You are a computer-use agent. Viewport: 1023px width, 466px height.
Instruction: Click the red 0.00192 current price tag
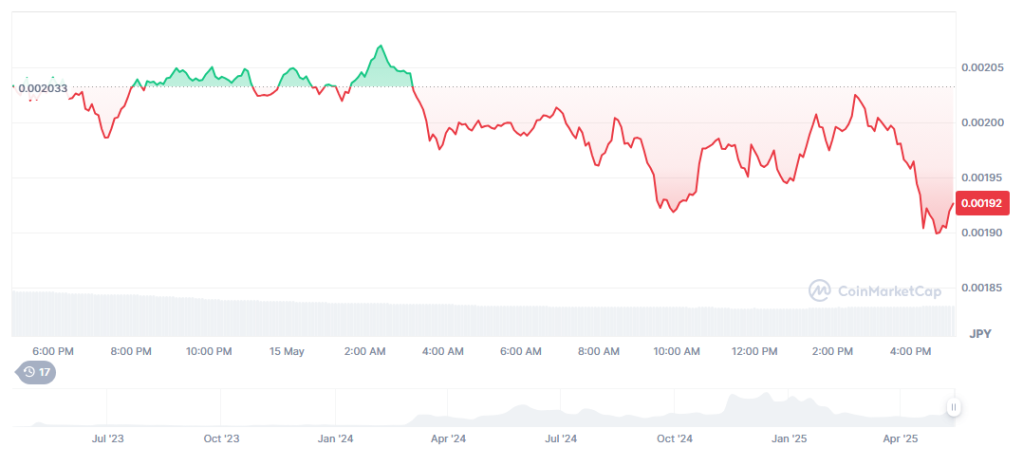(977, 203)
